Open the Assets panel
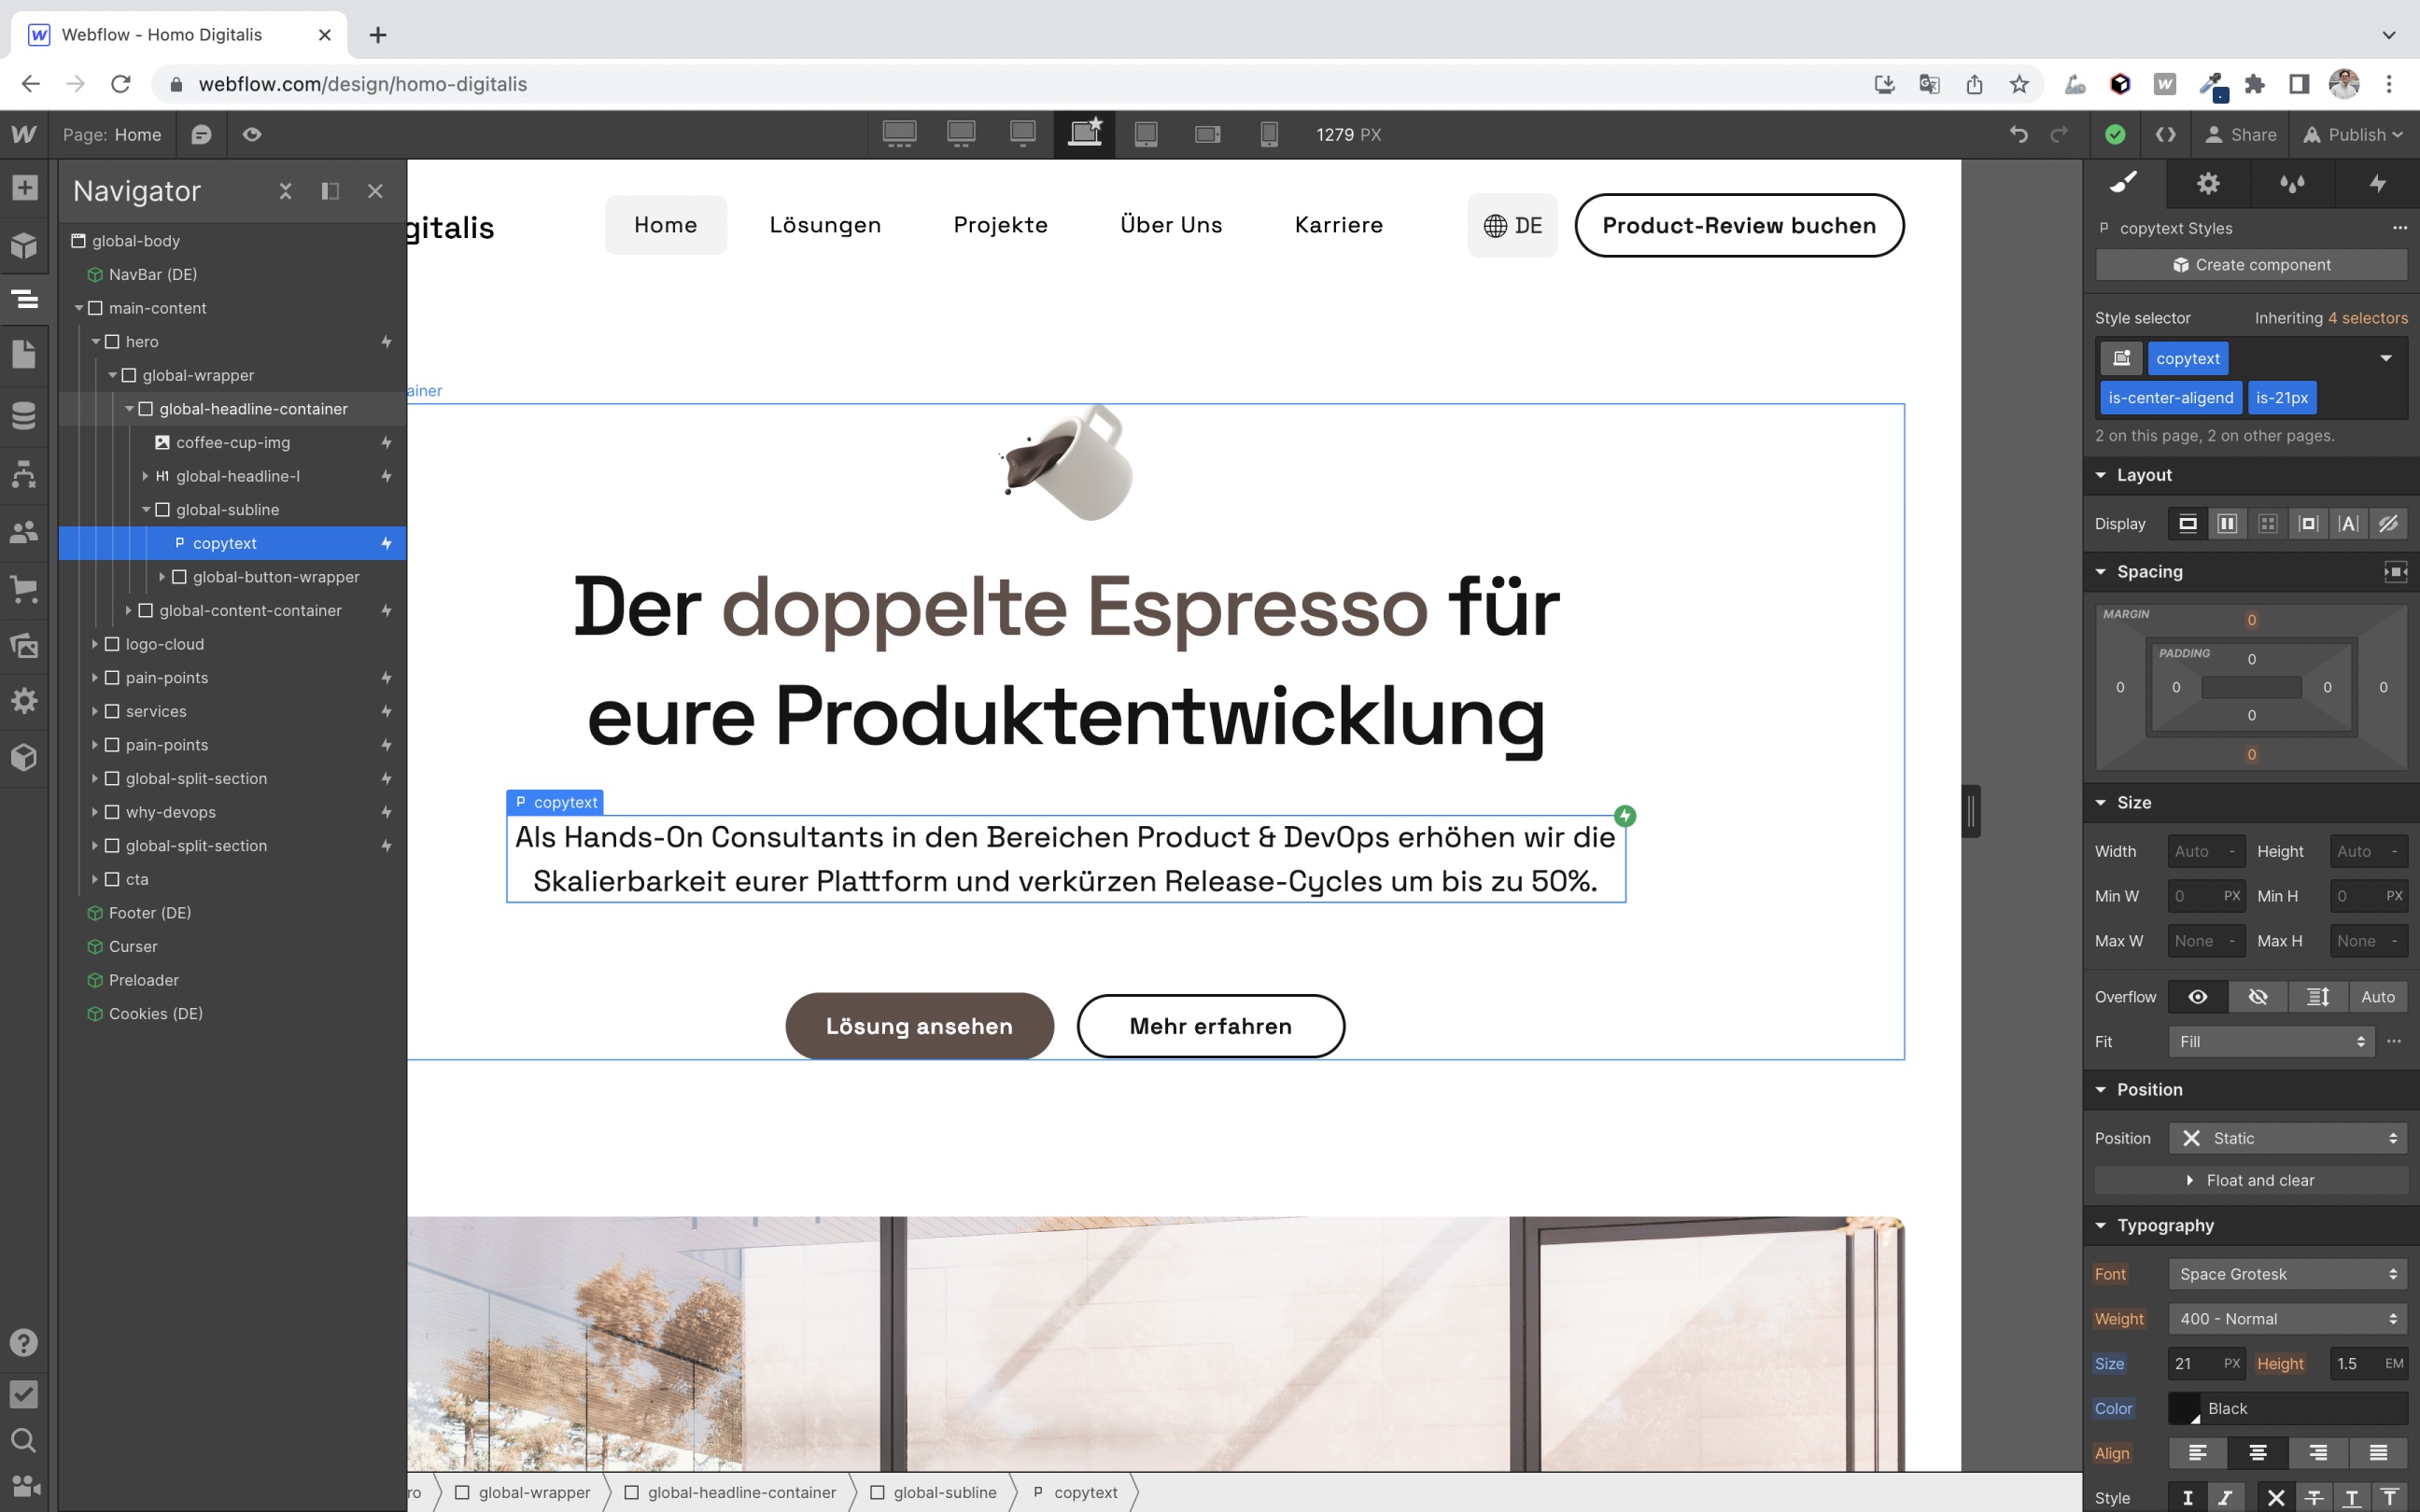Viewport: 2420px width, 1512px height. click(24, 645)
